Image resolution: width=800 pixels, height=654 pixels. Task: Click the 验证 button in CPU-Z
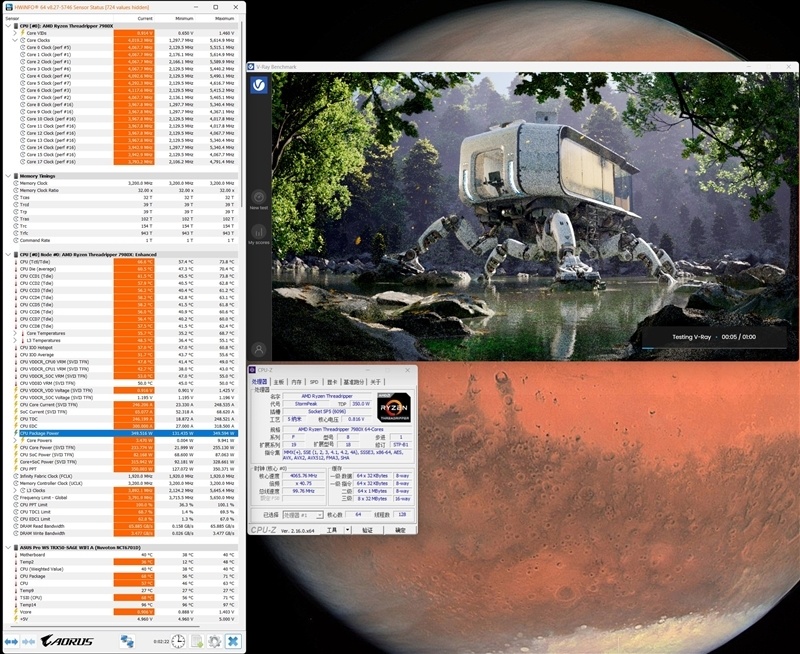pyautogui.click(x=367, y=530)
